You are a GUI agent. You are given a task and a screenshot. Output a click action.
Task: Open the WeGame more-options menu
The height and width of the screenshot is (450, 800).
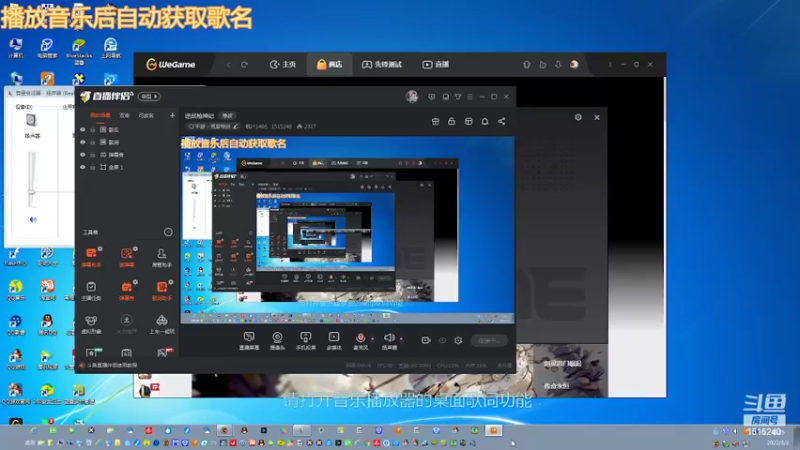click(610, 64)
